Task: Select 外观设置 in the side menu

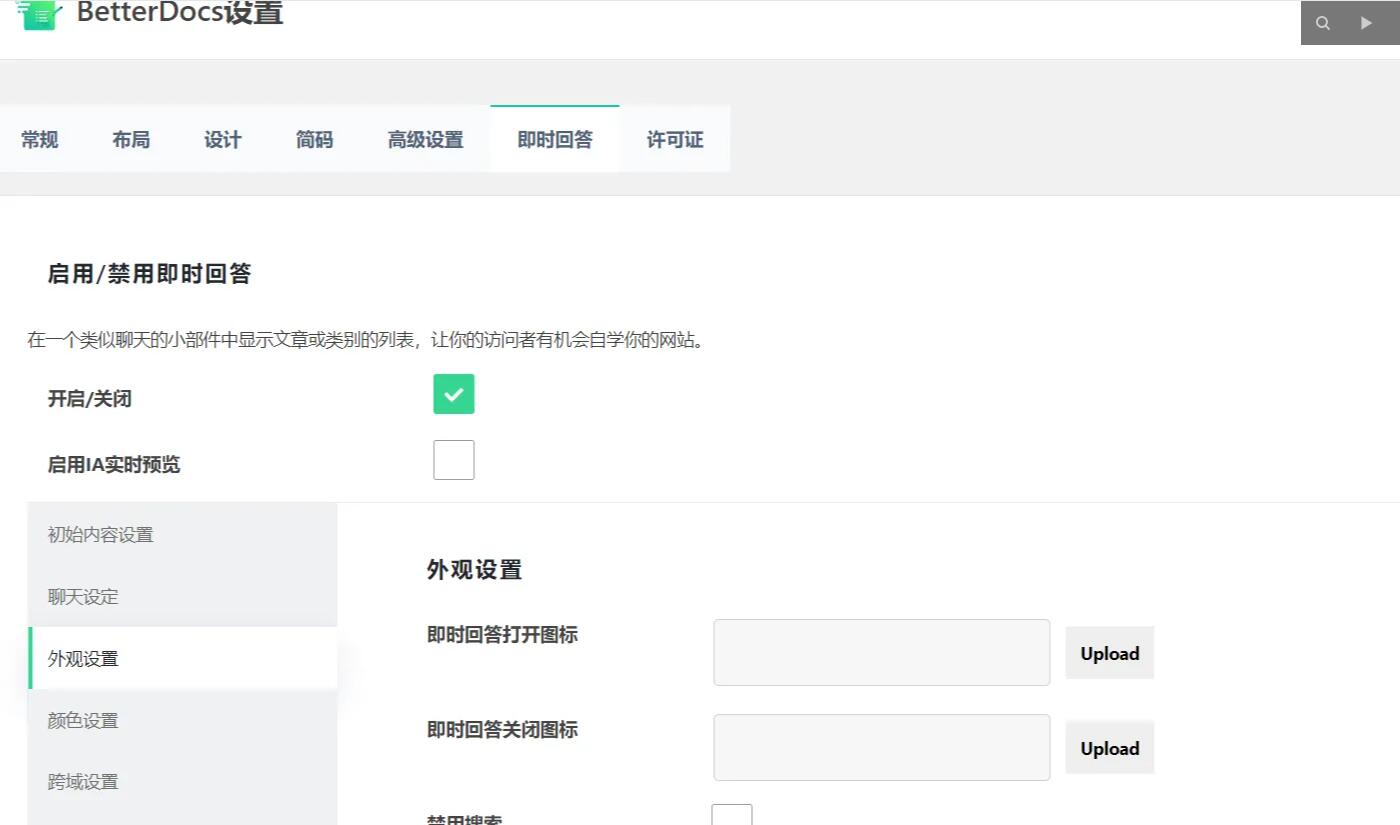Action: click(x=182, y=659)
